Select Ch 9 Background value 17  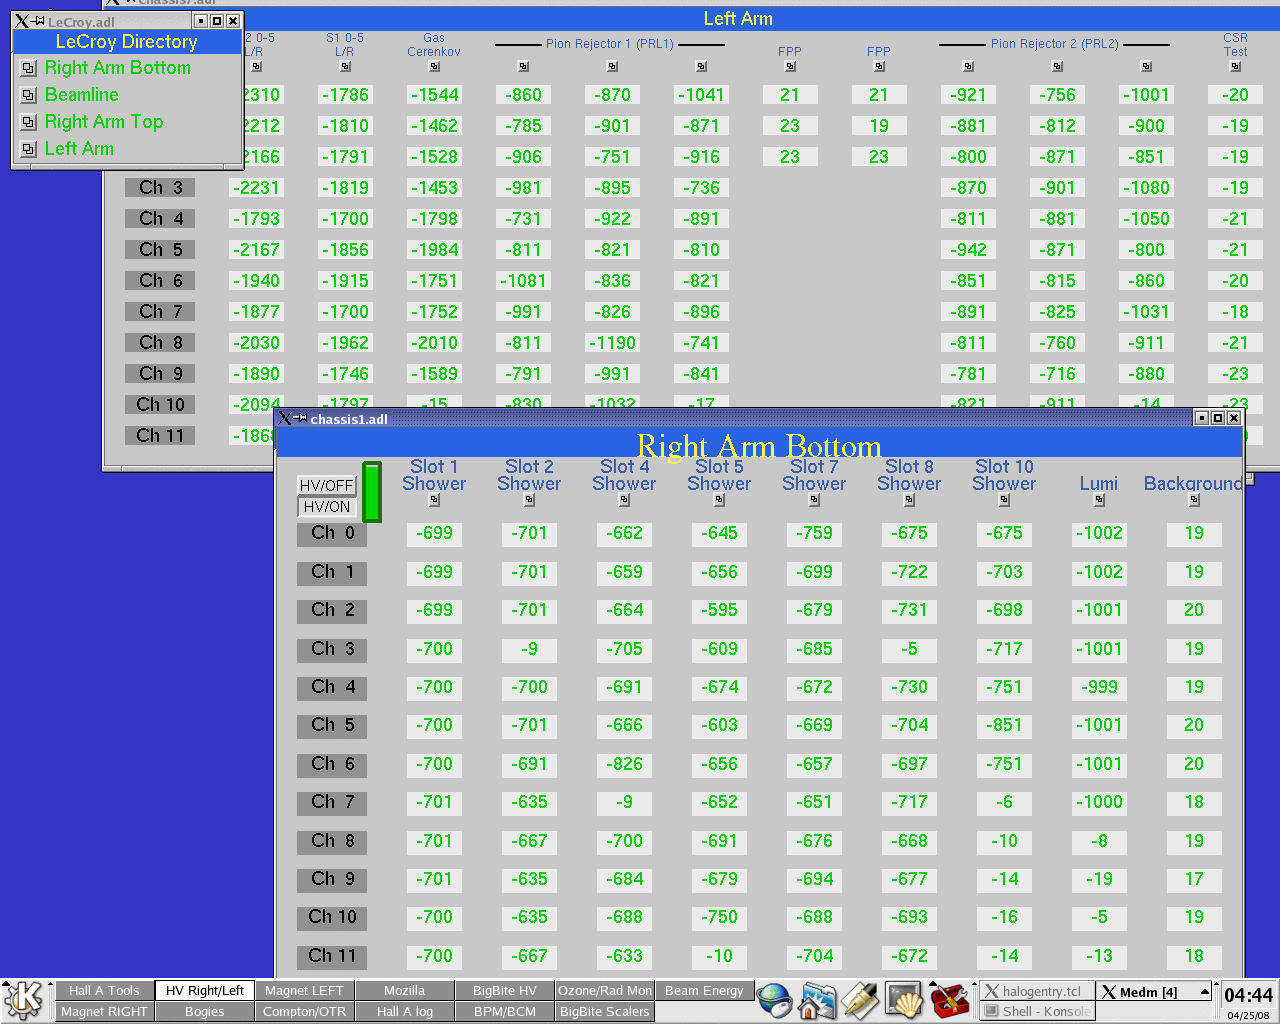[x=1194, y=879]
